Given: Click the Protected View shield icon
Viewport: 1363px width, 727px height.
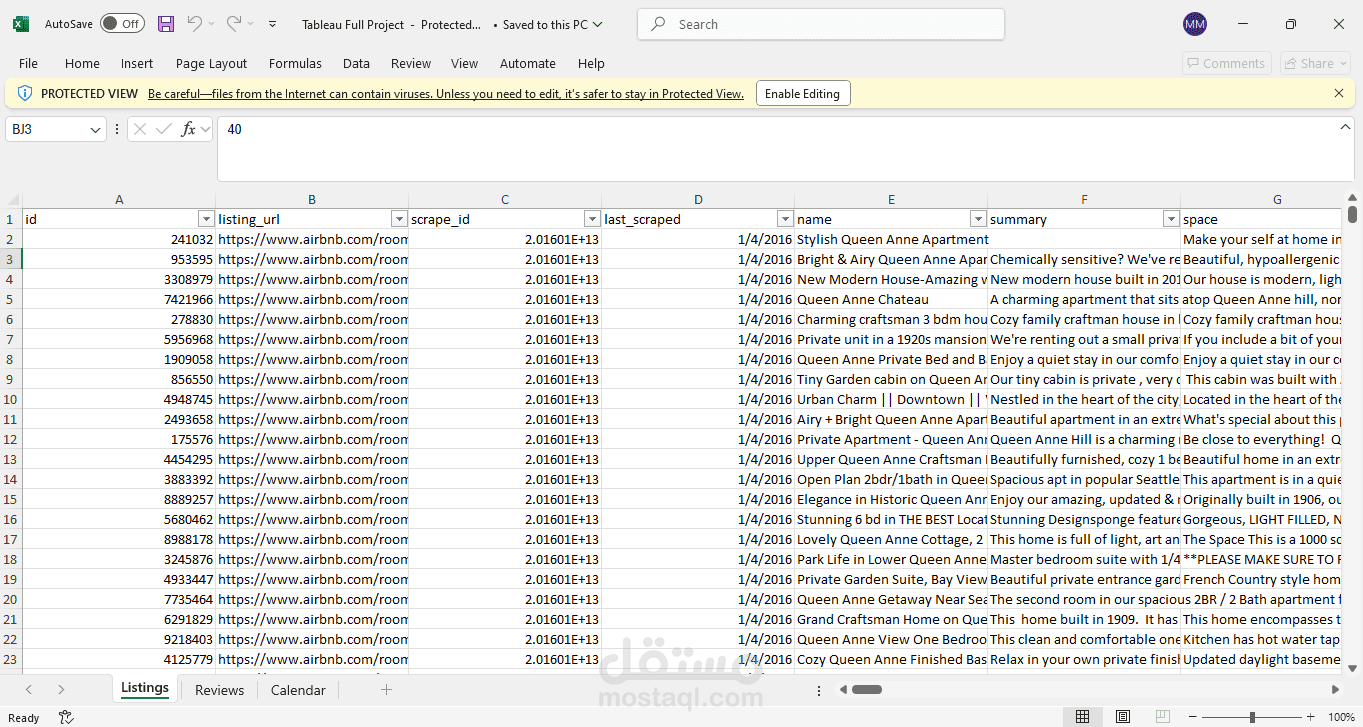Looking at the screenshot, I should click(24, 93).
